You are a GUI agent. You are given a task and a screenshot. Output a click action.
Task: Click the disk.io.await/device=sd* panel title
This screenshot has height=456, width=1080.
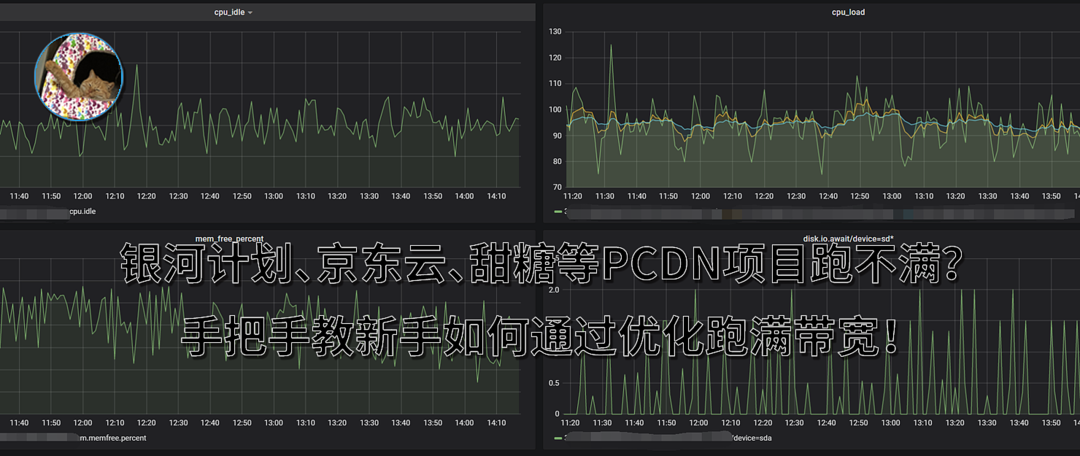tap(848, 239)
